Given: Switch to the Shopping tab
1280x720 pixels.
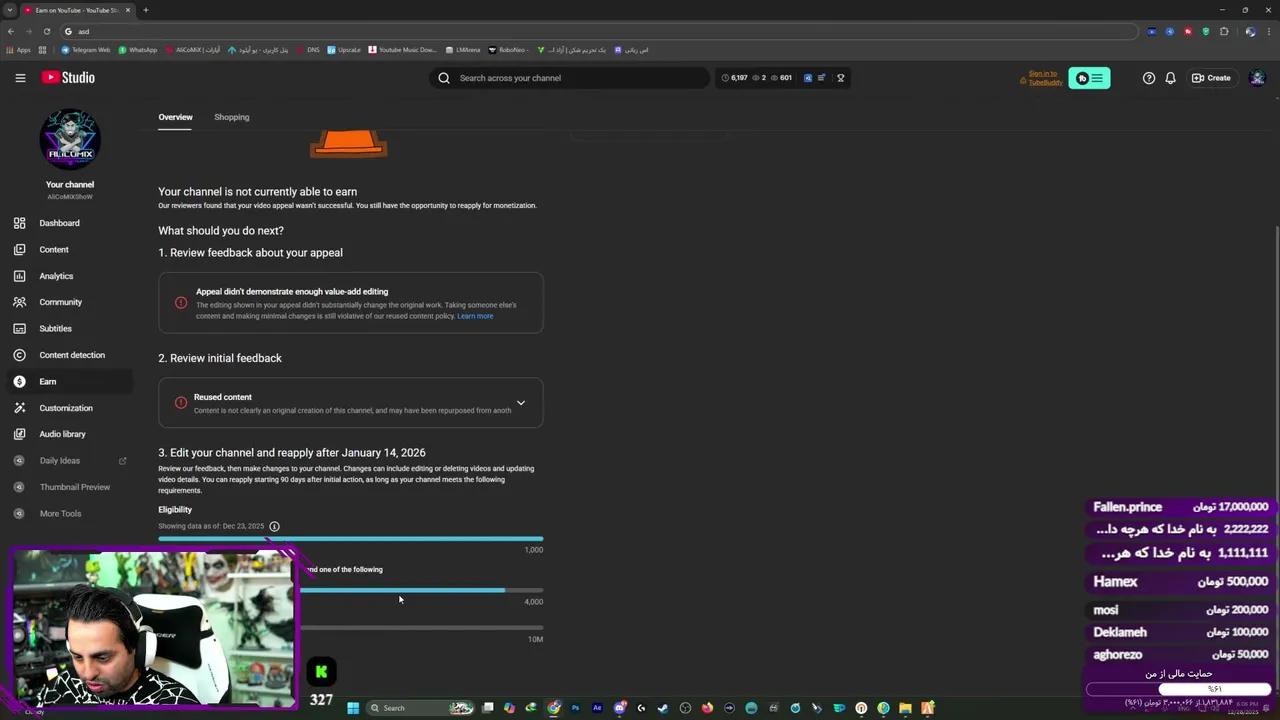Looking at the screenshot, I should (231, 117).
